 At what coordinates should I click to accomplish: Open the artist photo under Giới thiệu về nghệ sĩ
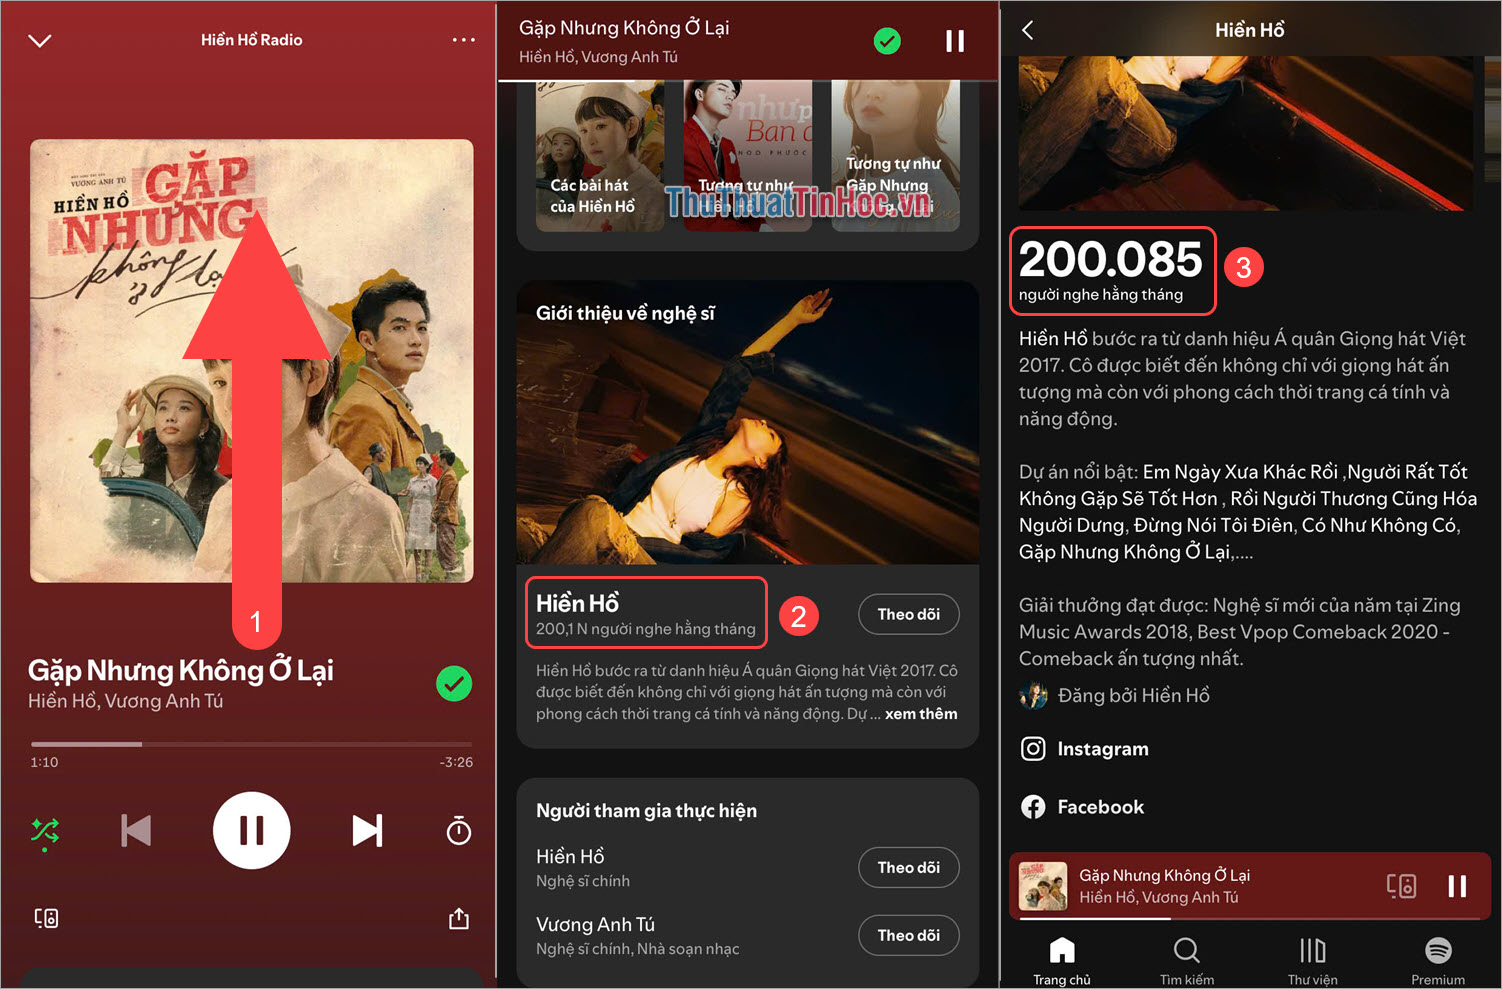tap(748, 422)
